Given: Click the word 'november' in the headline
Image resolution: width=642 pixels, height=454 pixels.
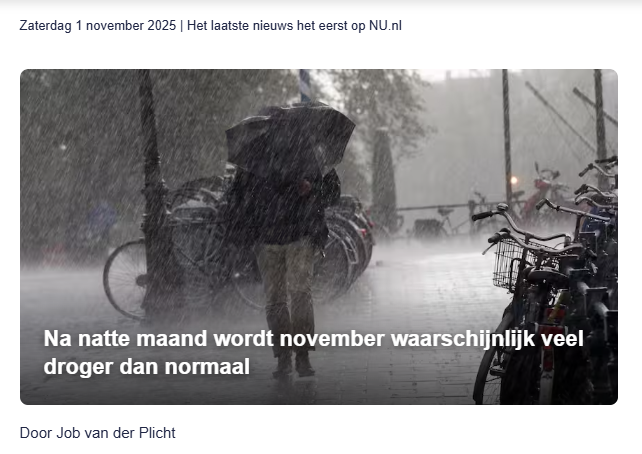Looking at the screenshot, I should (x=332, y=339).
